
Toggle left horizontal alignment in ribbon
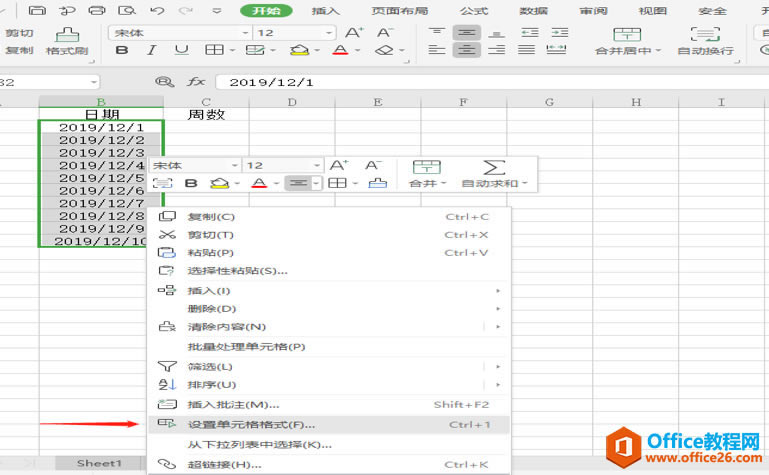click(x=436, y=50)
